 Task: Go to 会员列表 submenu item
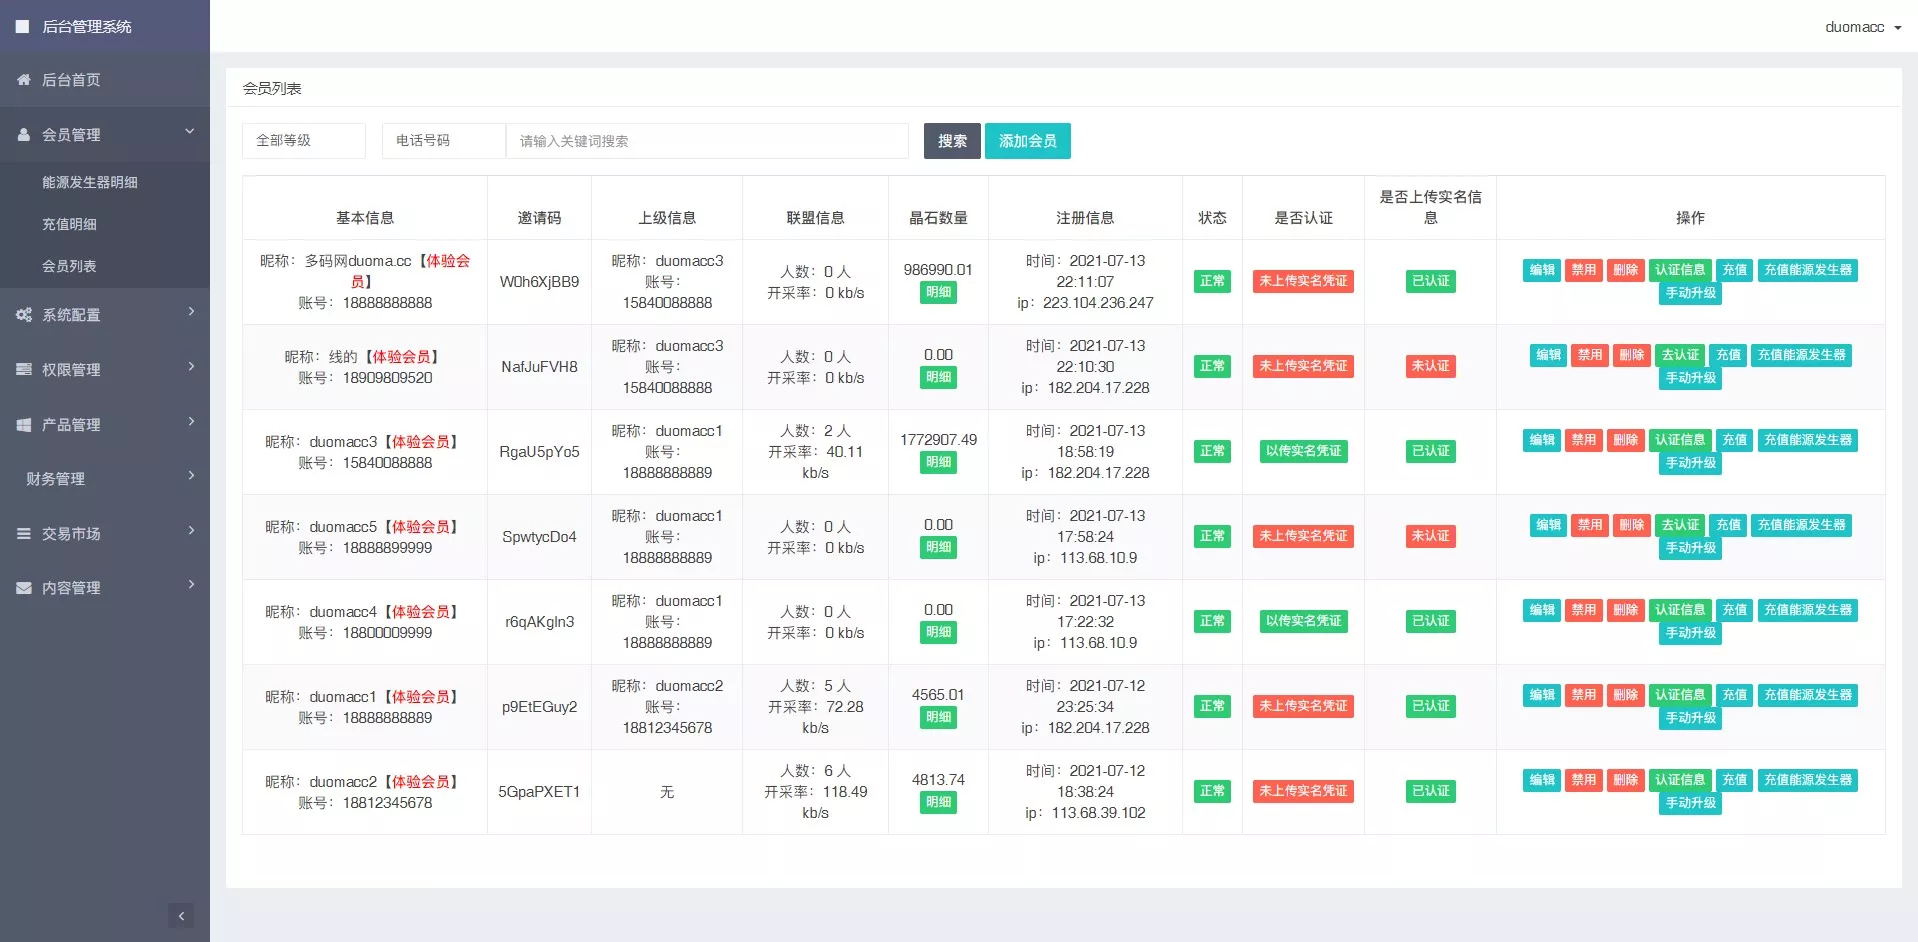tap(69, 266)
